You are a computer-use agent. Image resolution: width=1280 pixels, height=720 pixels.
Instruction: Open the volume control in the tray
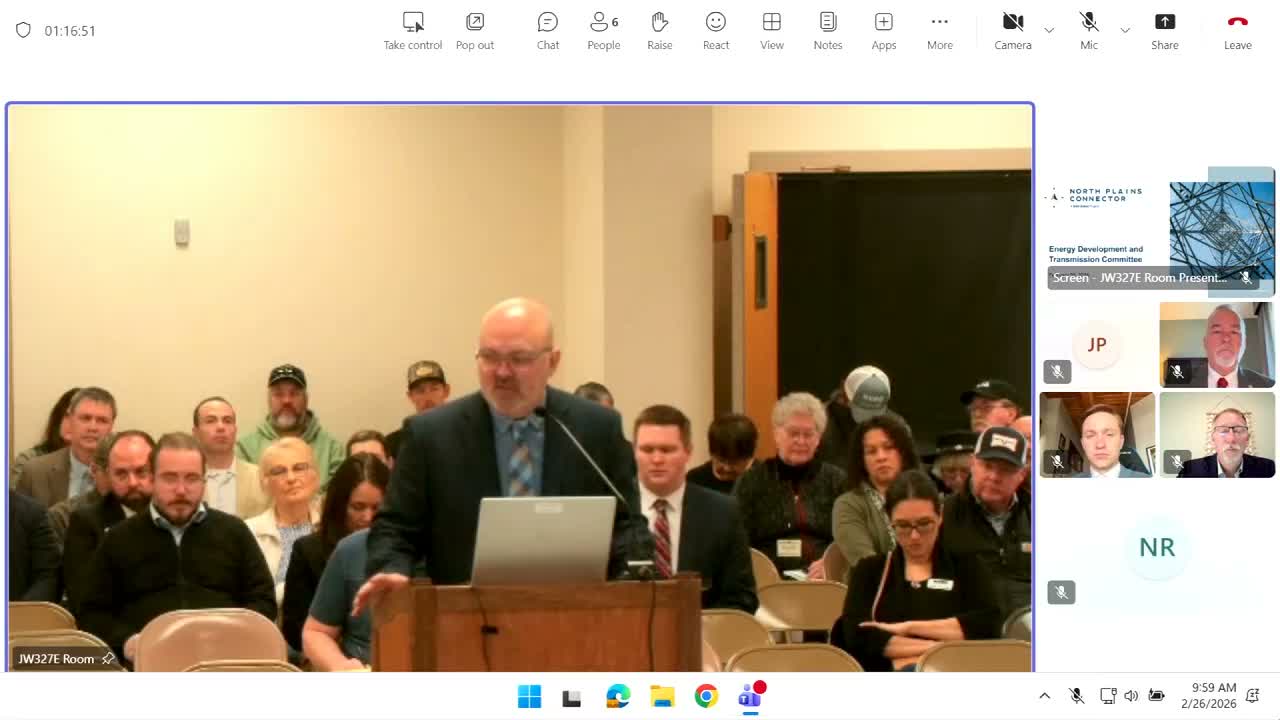pyautogui.click(x=1131, y=696)
